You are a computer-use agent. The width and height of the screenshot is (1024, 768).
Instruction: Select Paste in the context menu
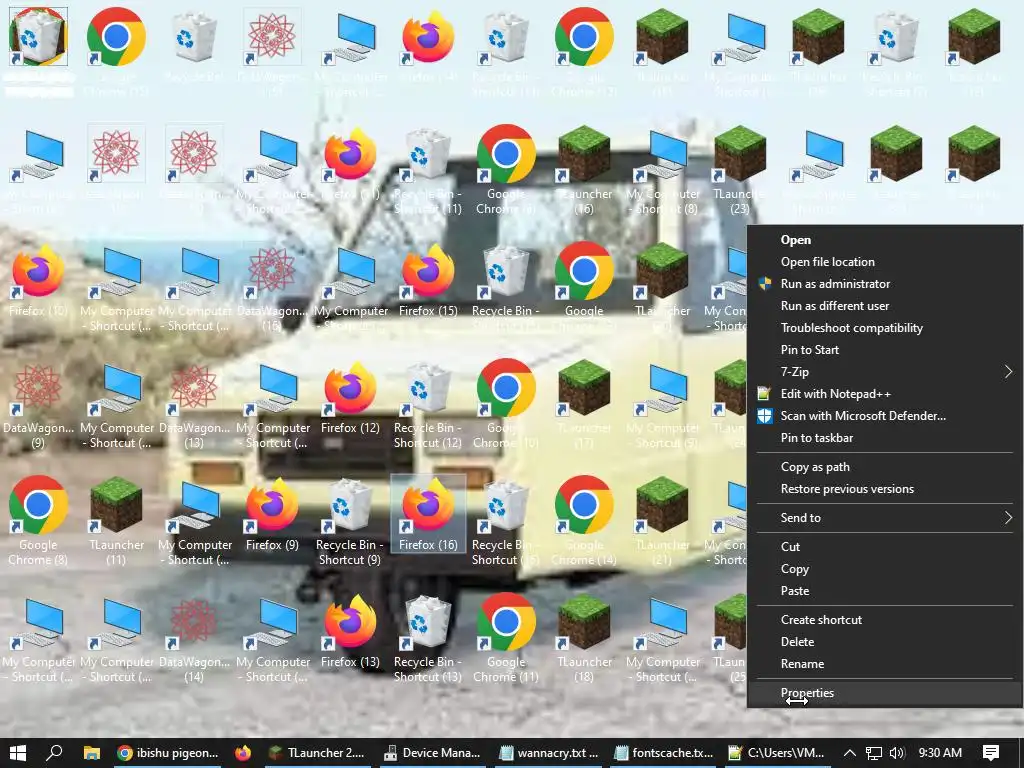885,591
